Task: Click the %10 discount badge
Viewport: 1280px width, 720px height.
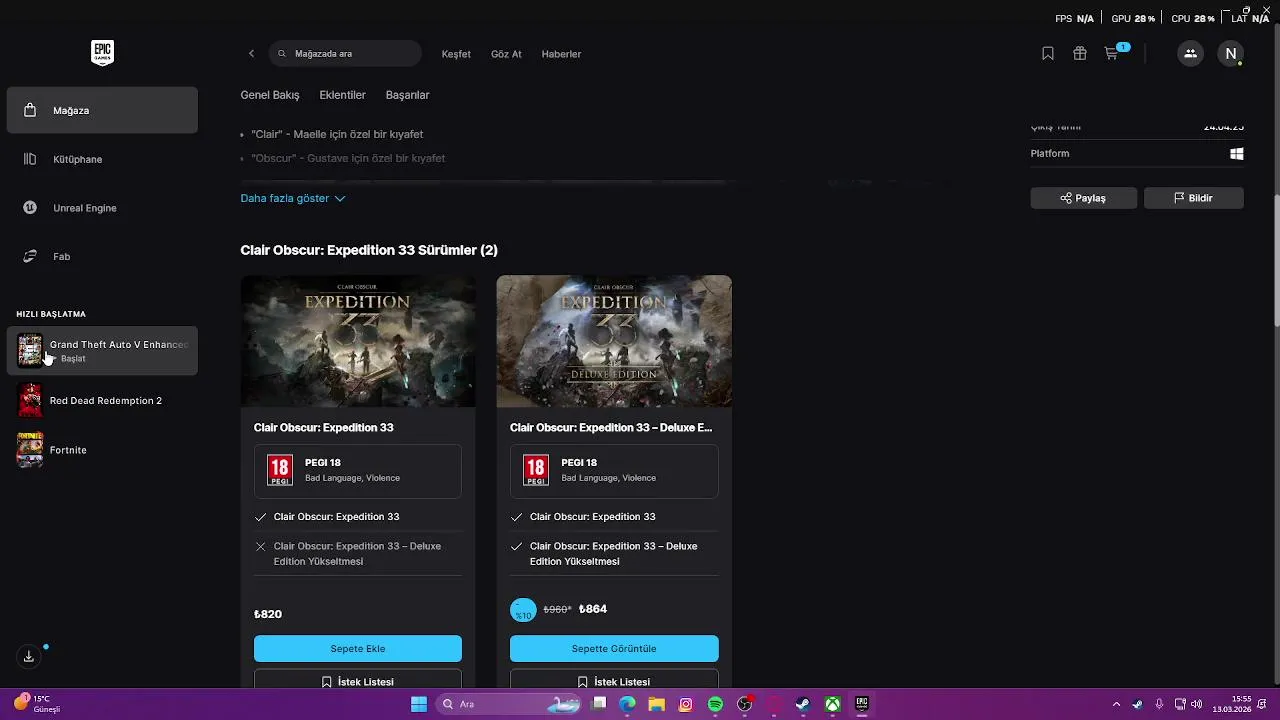Action: [x=523, y=610]
